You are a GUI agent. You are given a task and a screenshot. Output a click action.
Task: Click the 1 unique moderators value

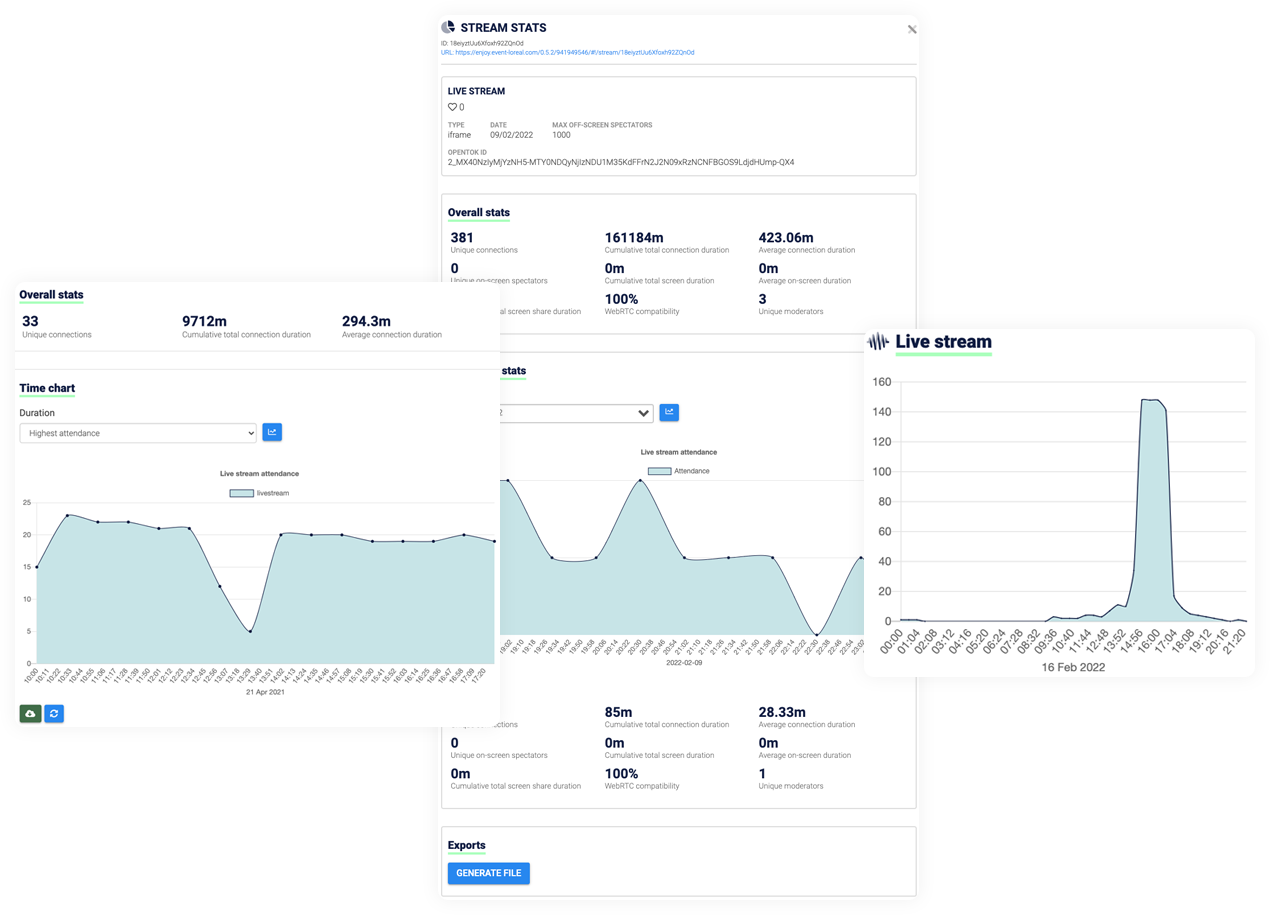tap(762, 773)
